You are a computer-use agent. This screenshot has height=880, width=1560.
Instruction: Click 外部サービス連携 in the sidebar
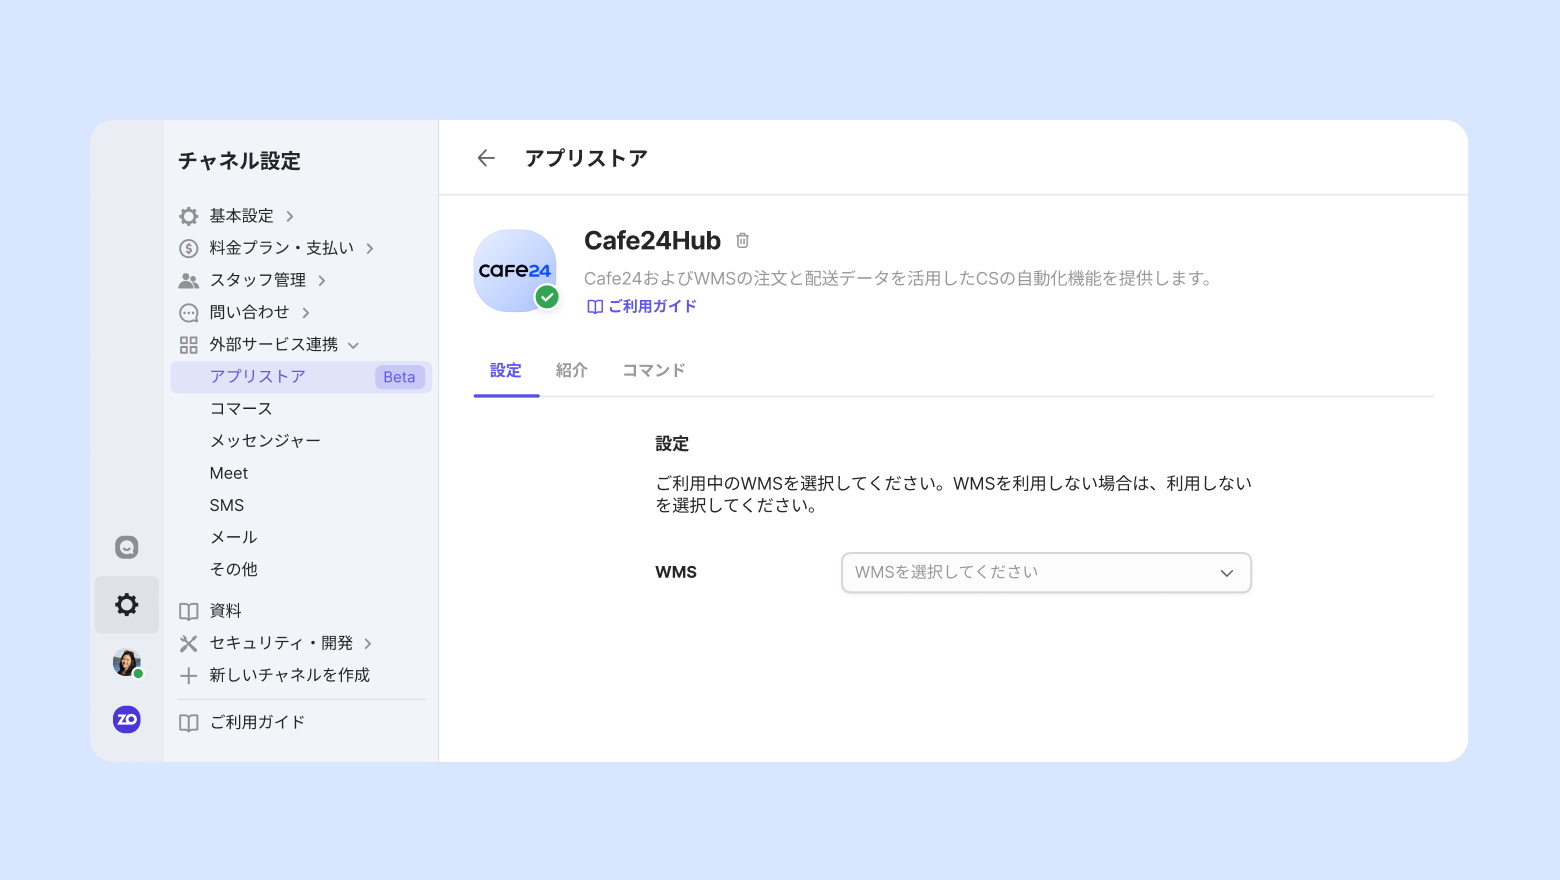(274, 345)
